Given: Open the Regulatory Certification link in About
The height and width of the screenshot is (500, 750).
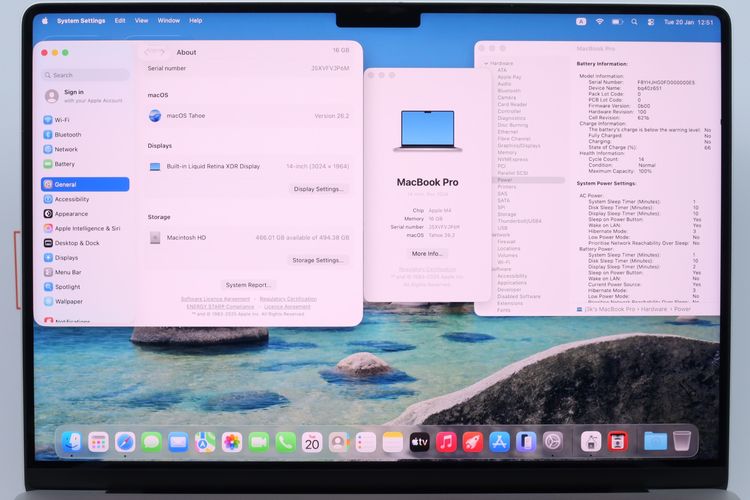Looking at the screenshot, I should pos(288,299).
